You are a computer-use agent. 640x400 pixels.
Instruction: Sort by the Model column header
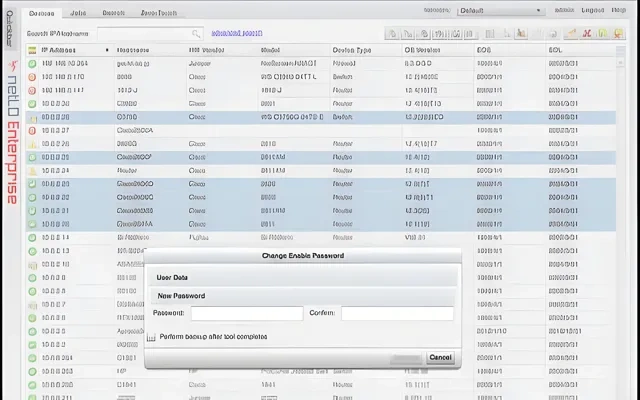pyautogui.click(x=294, y=50)
